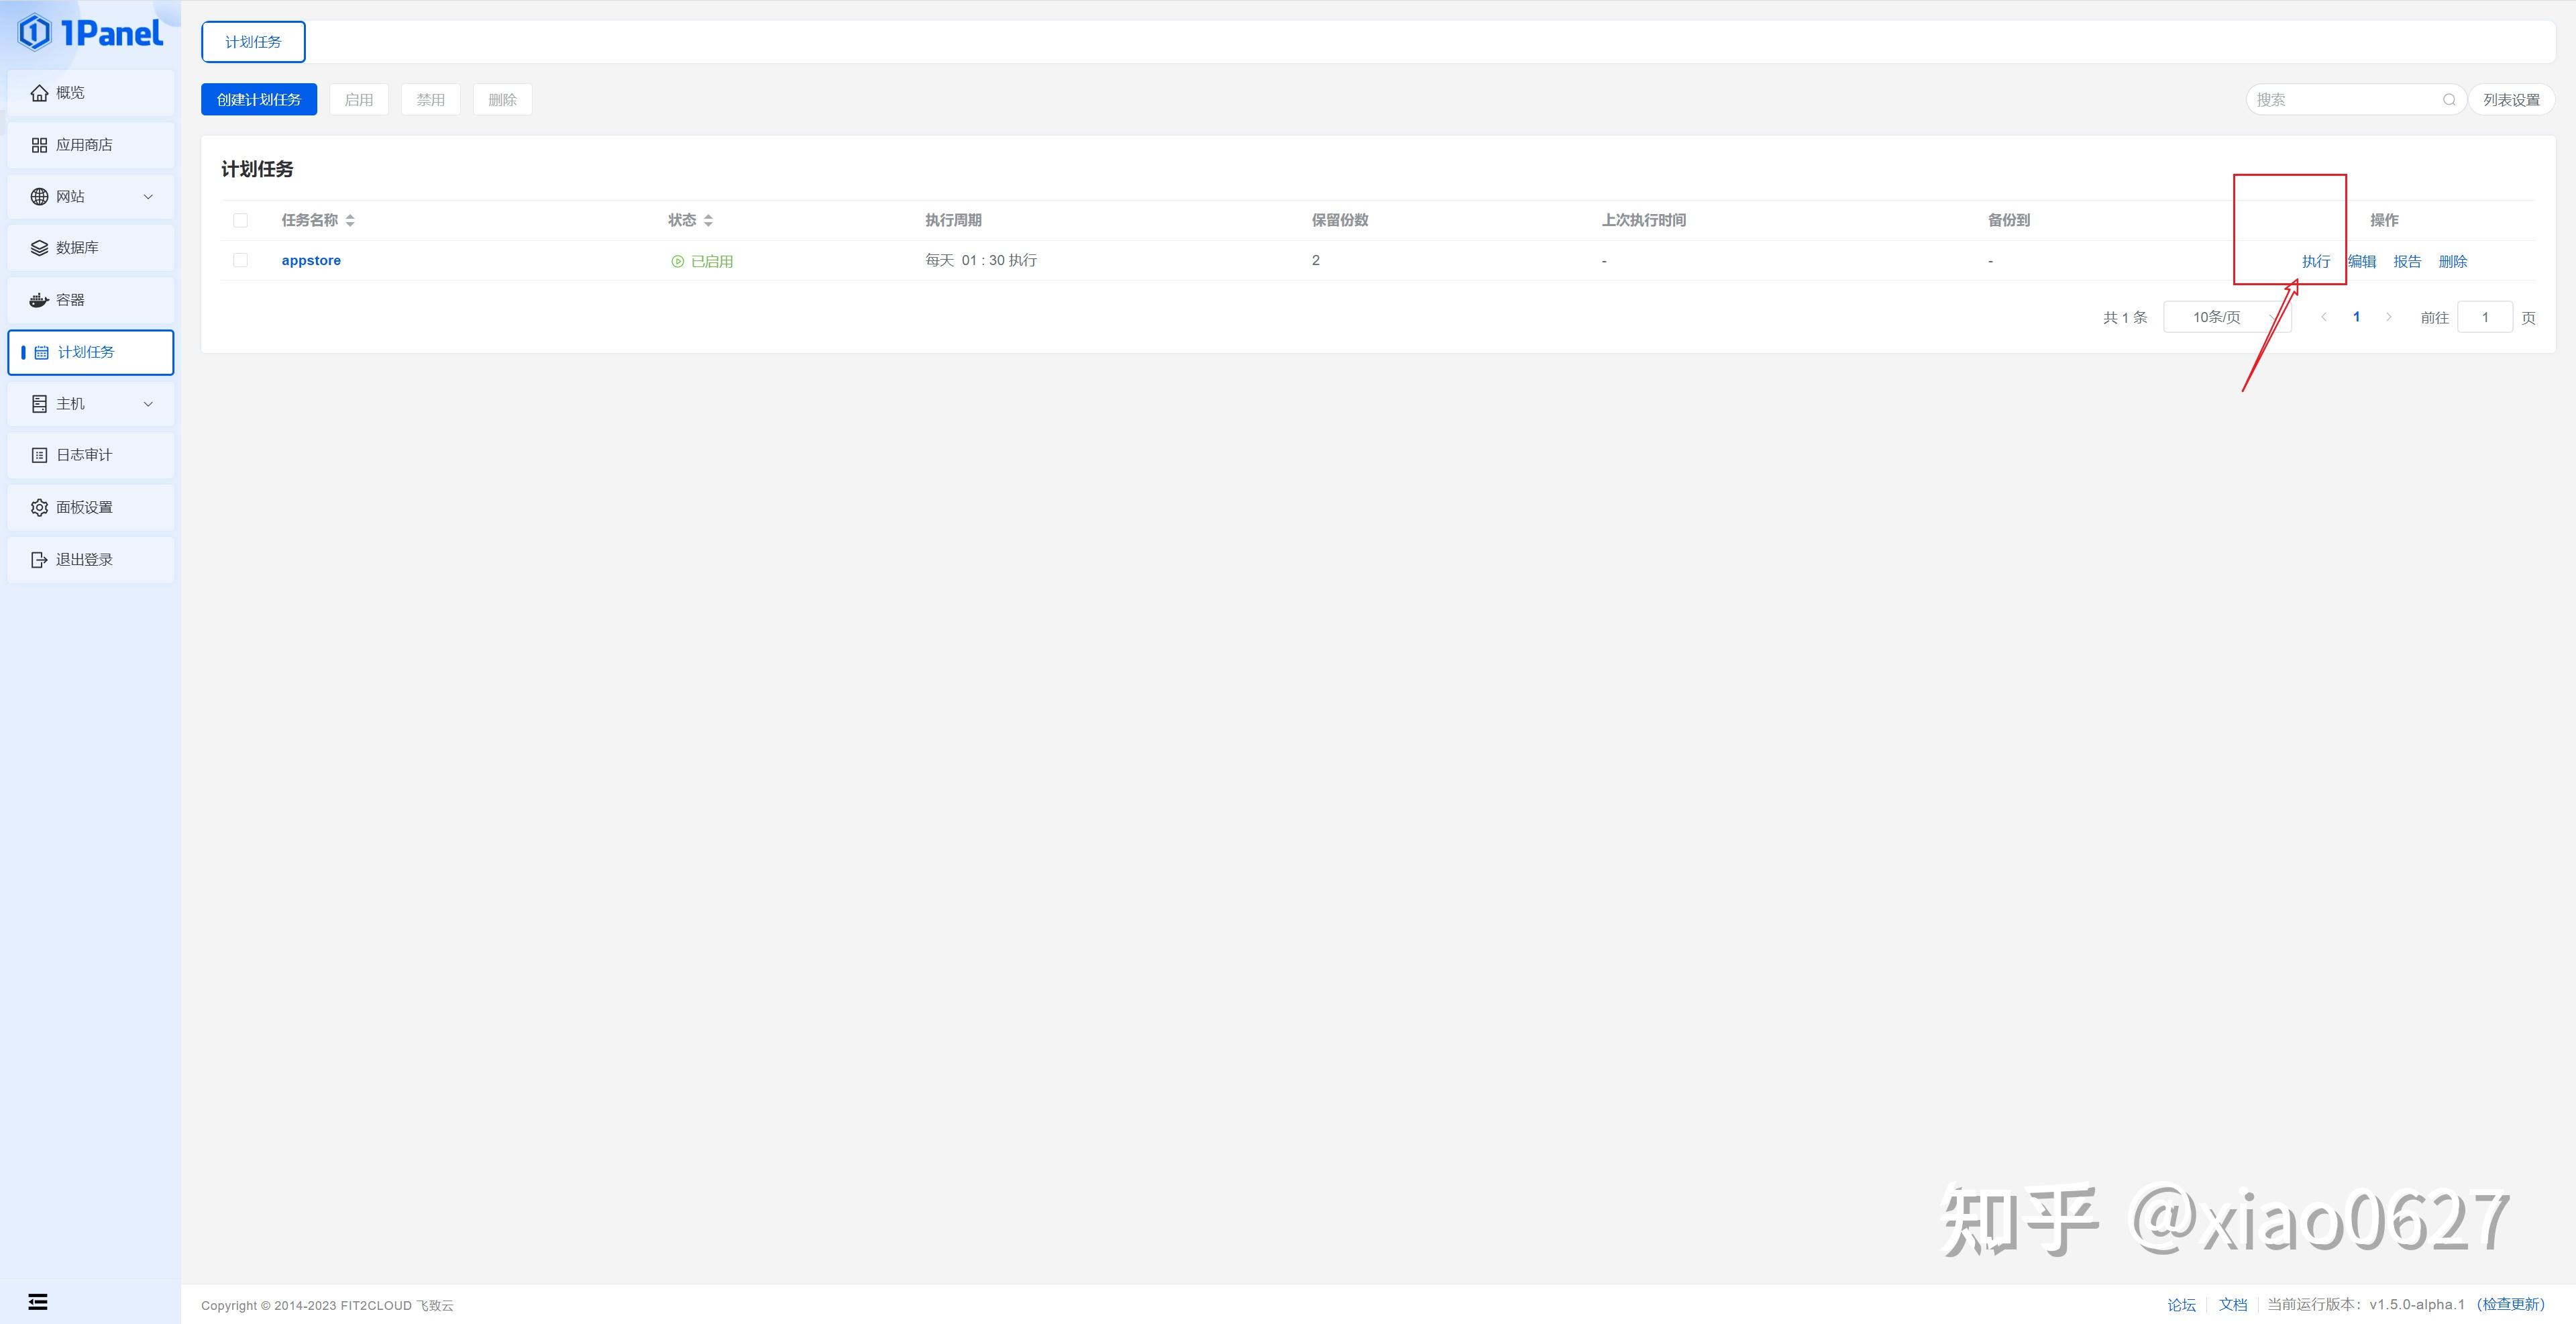
Task: Open the container (容器) Docker icon
Action: tap(39, 300)
